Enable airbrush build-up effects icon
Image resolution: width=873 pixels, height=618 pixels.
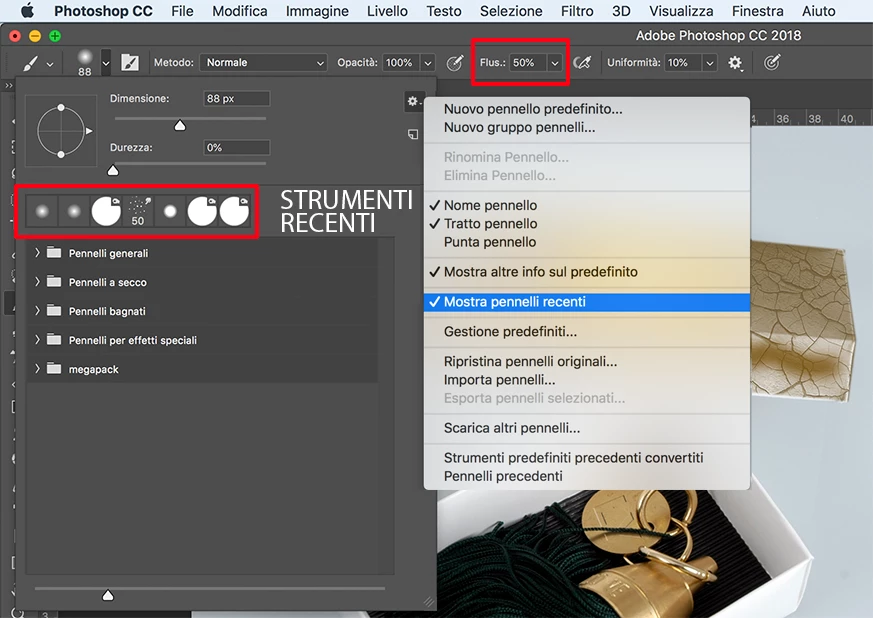(x=582, y=62)
